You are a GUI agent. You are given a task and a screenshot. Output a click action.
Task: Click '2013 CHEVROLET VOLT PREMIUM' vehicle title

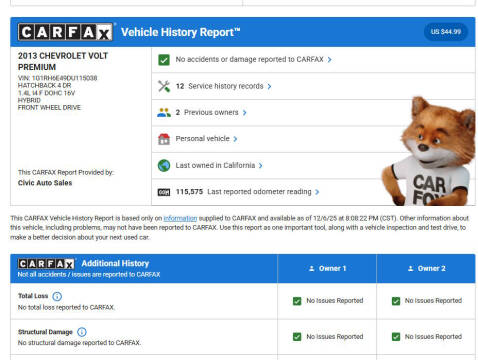pyautogui.click(x=63, y=61)
